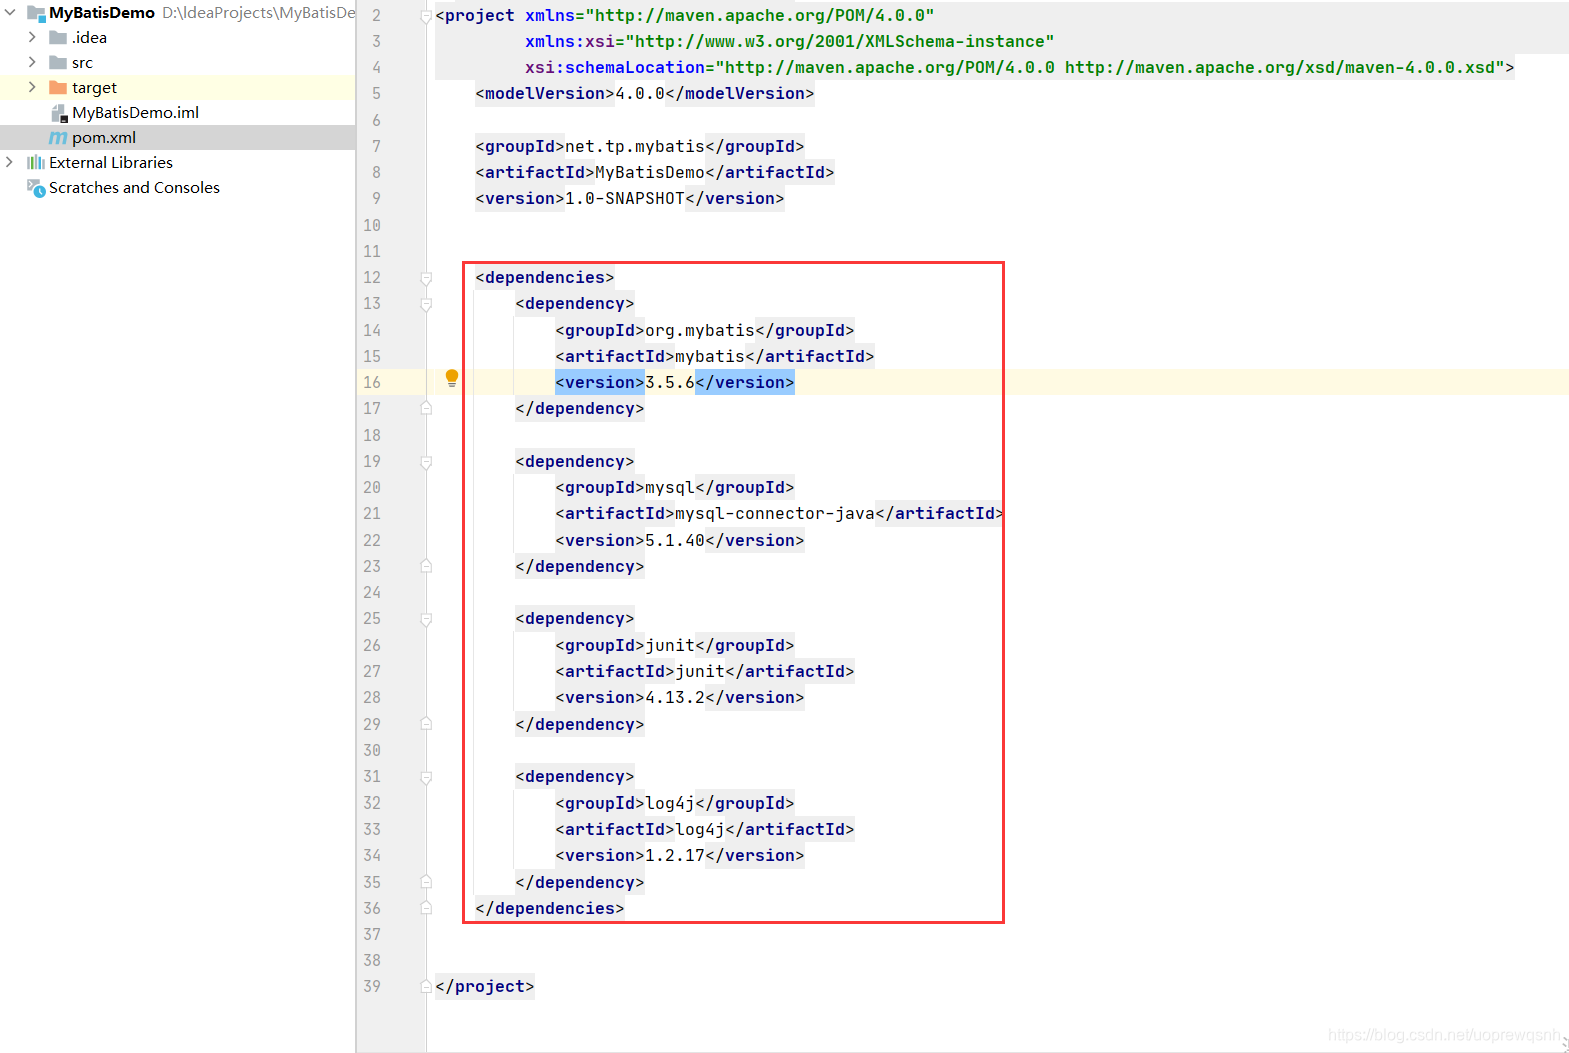Fold the mybatis dependency at line 13
The height and width of the screenshot is (1053, 1569).
(426, 304)
